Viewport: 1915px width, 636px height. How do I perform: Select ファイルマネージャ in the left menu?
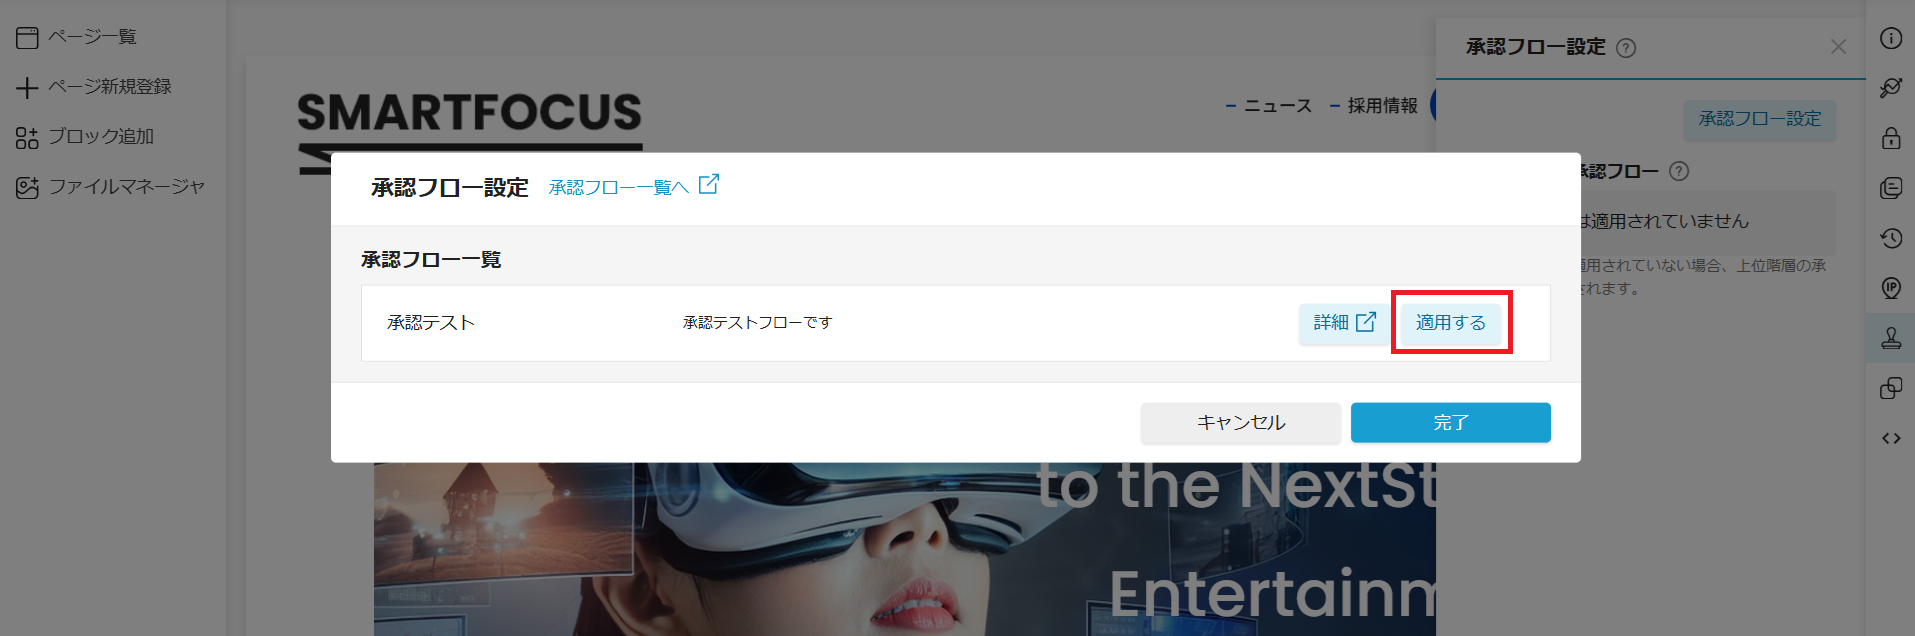coord(126,187)
